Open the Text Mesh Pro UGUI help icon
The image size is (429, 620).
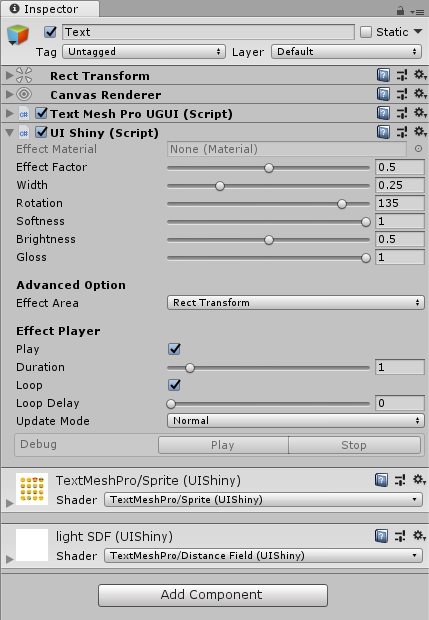click(383, 113)
